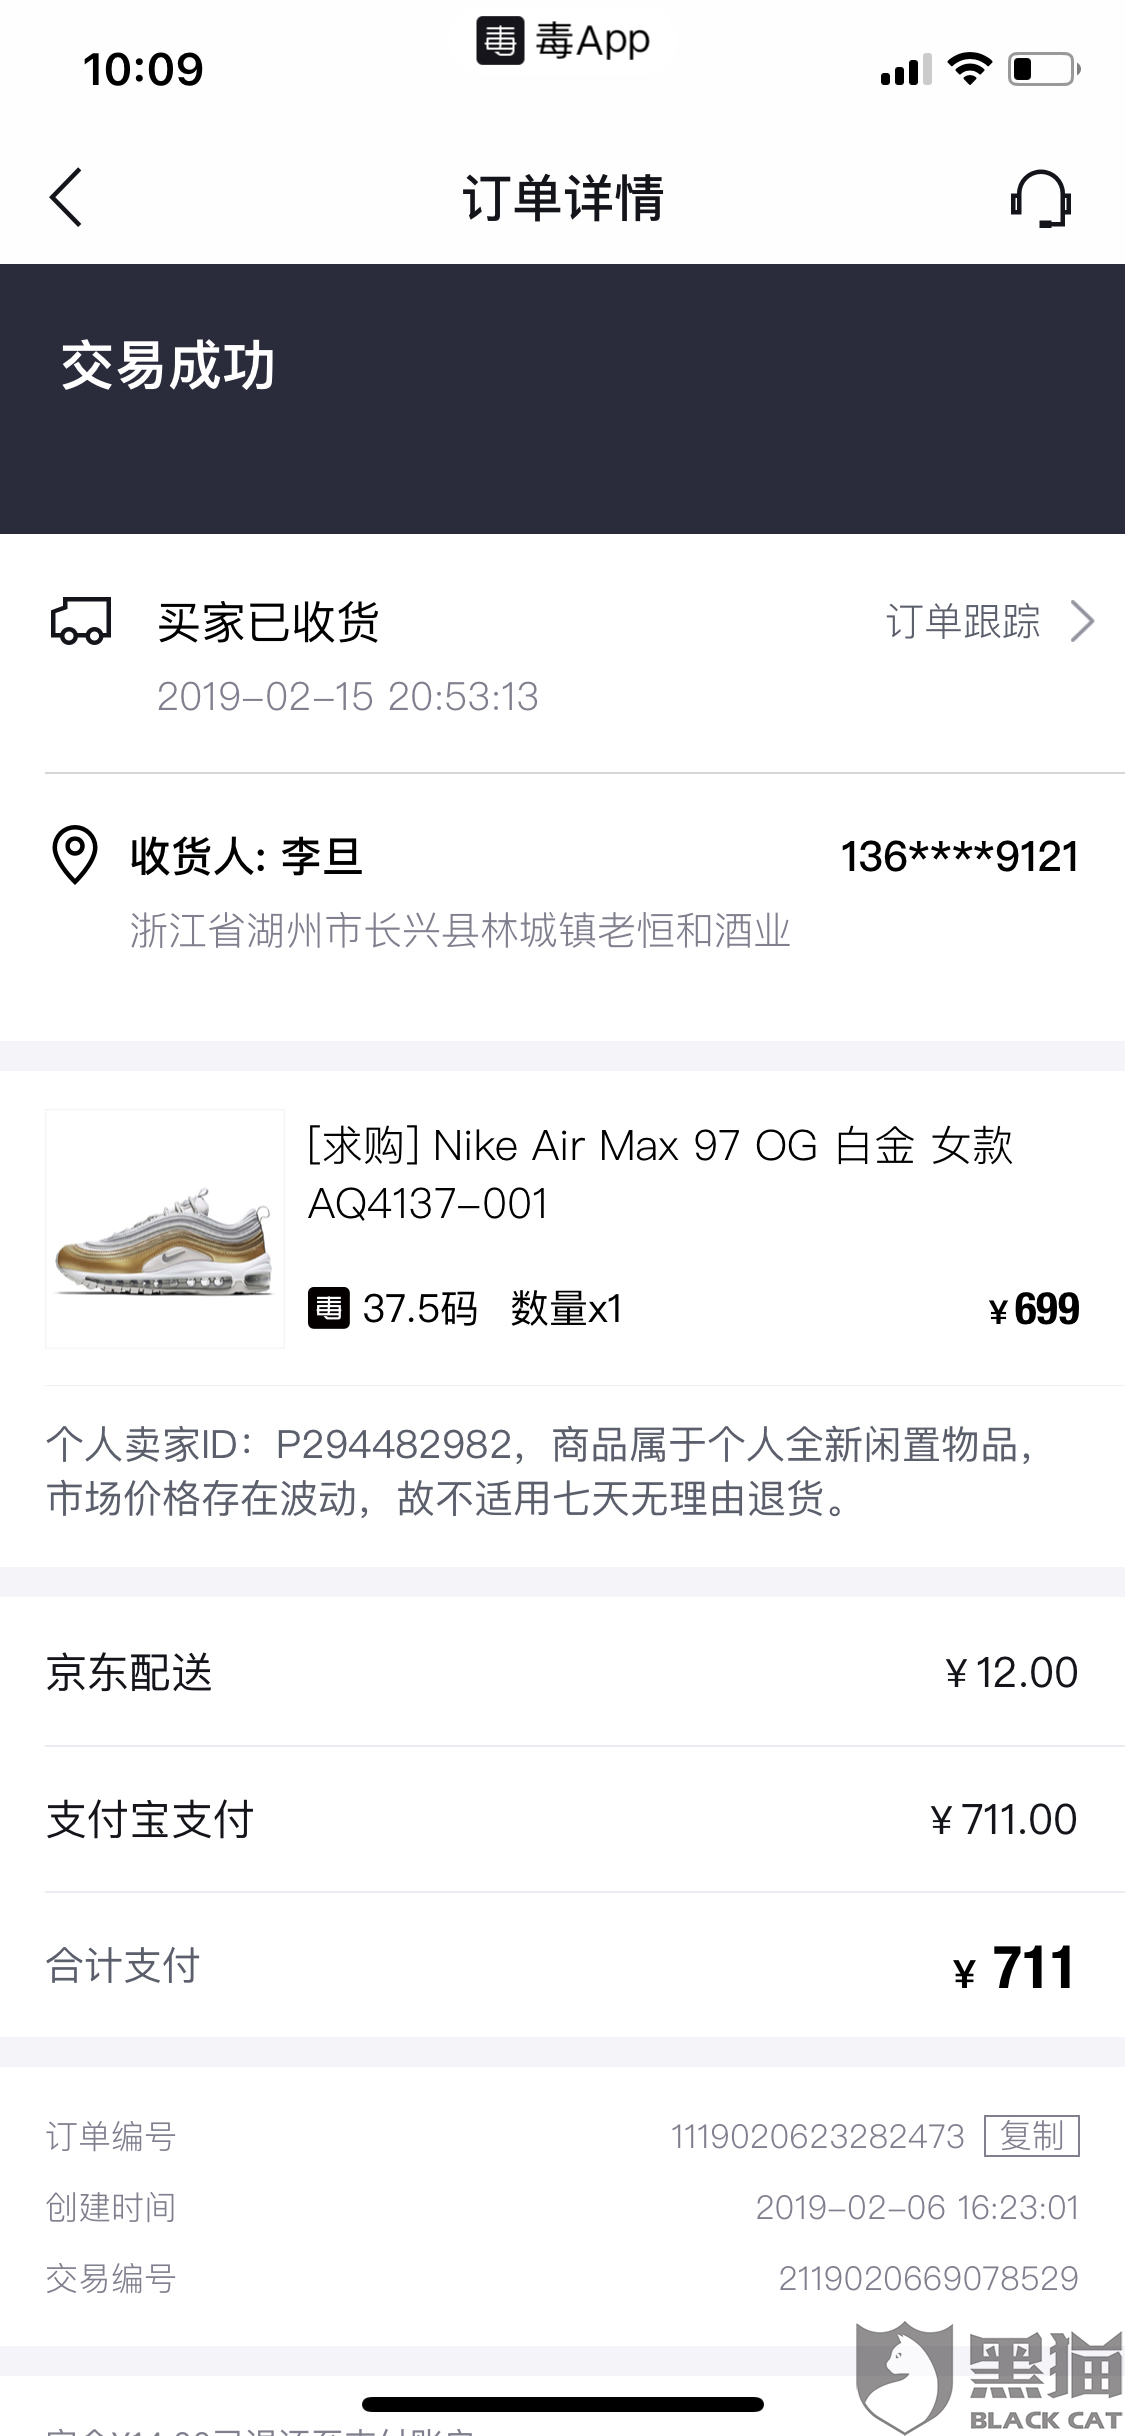
Task: Tap the 毒App logo in status bar
Action: [x=564, y=42]
